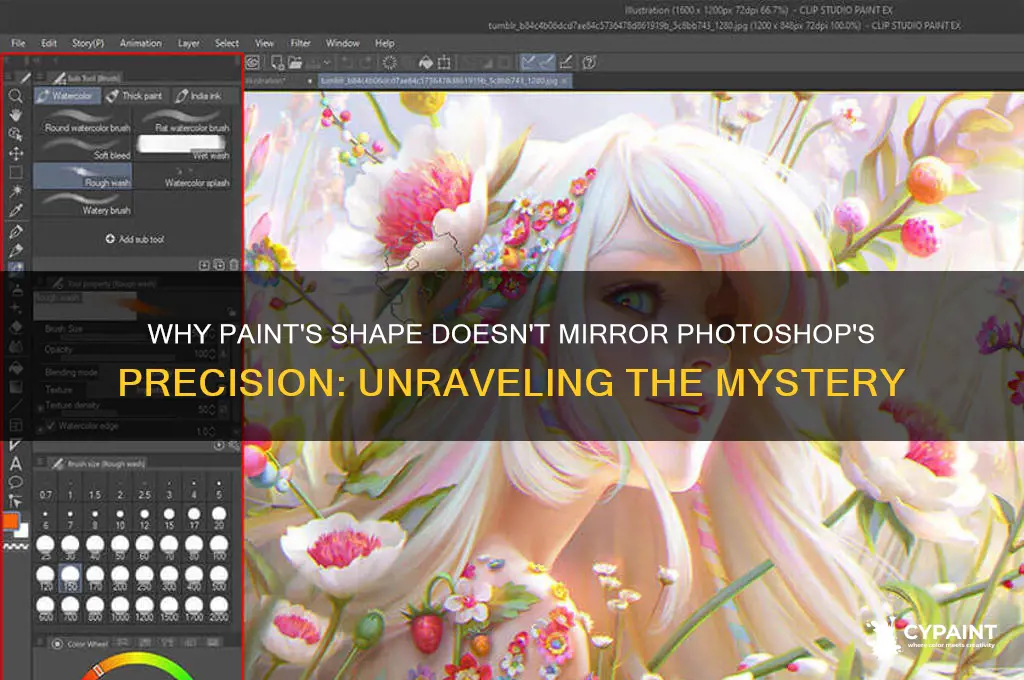1024x680 pixels.
Task: Select brush size 150
Action: pyautogui.click(x=70, y=578)
